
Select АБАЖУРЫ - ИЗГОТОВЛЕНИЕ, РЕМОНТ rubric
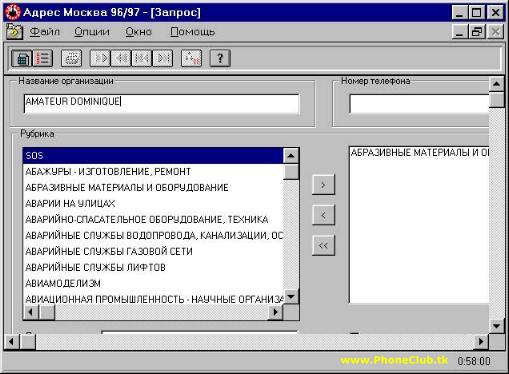click(153, 172)
